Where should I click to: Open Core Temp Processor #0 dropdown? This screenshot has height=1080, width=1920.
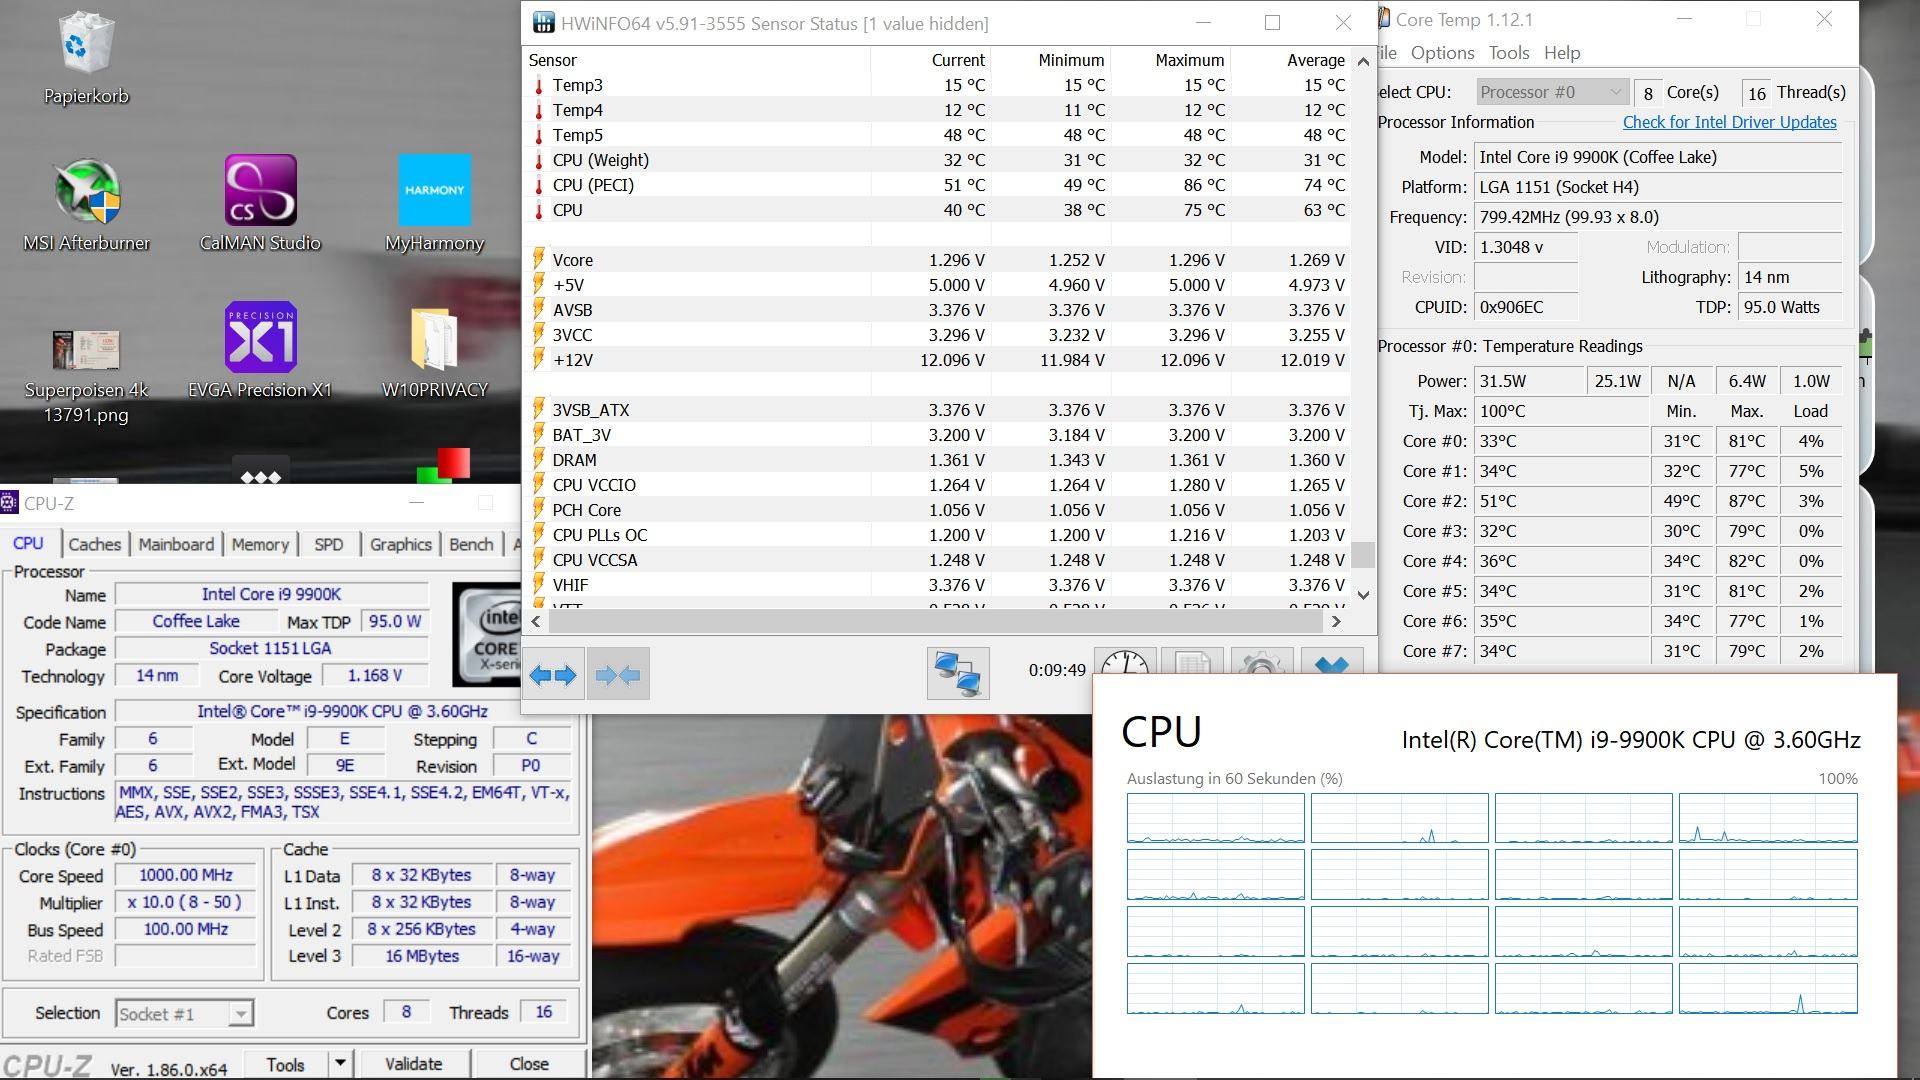coord(1552,92)
